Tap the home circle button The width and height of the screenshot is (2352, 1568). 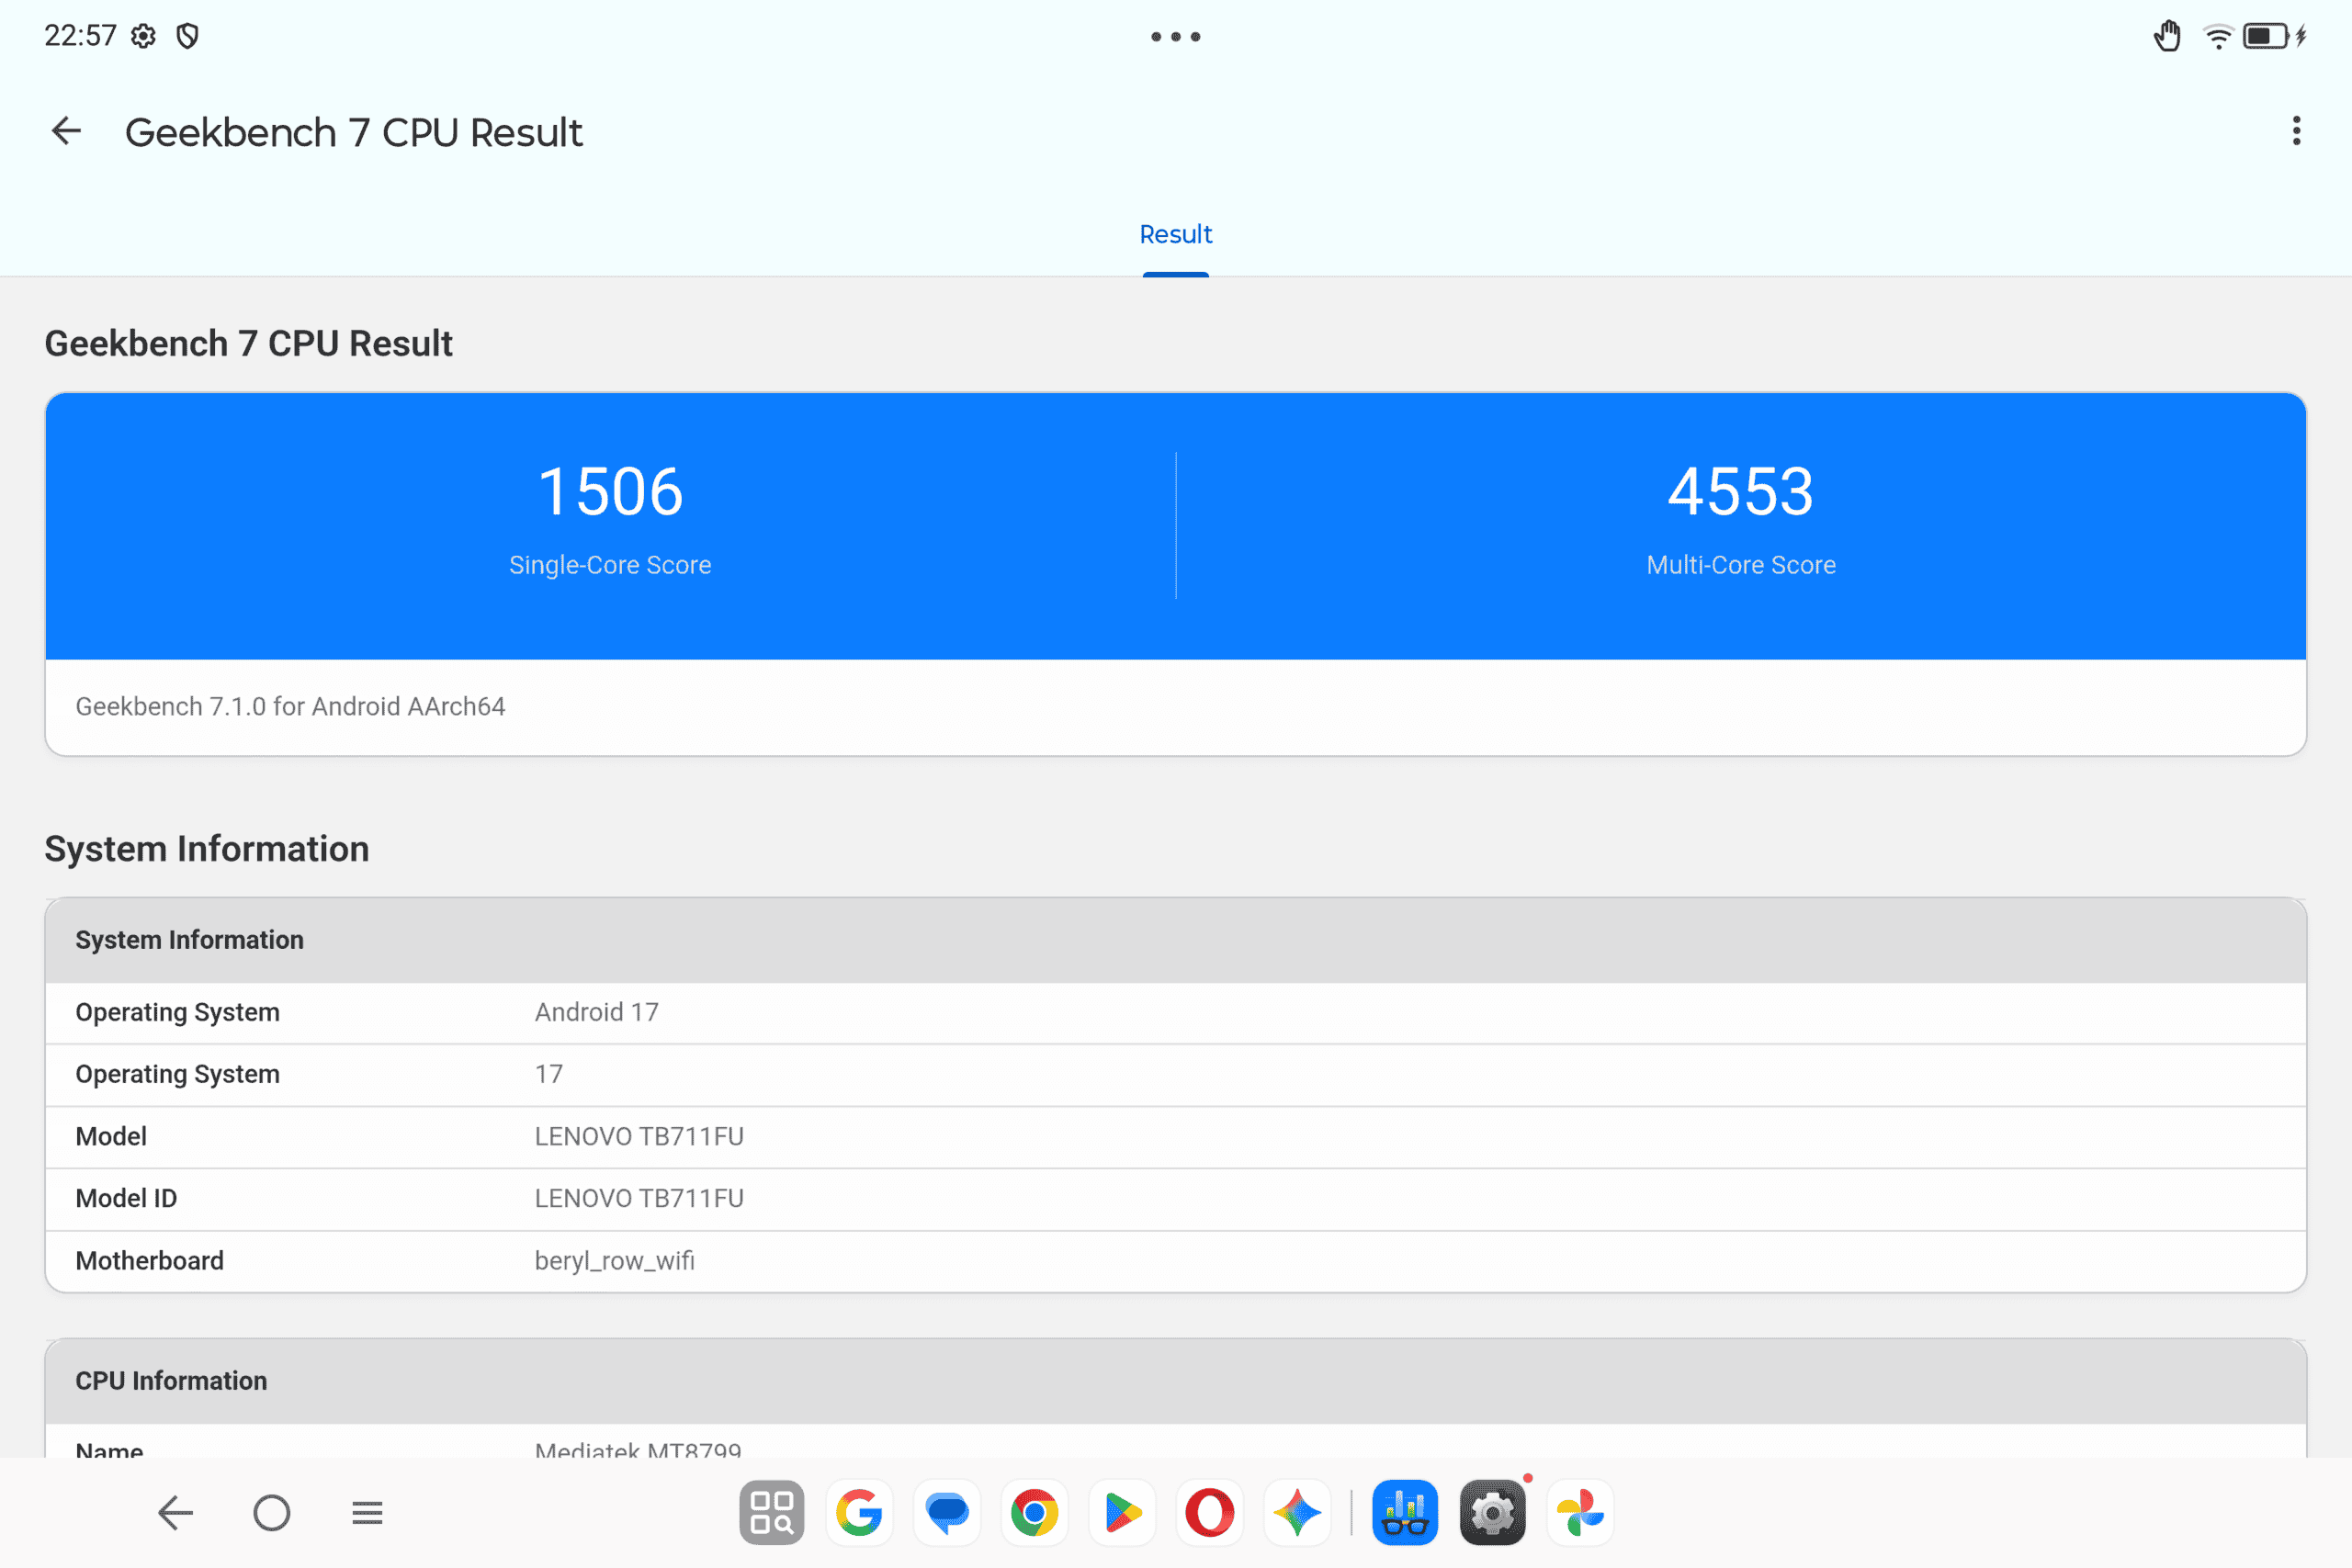click(x=272, y=1512)
